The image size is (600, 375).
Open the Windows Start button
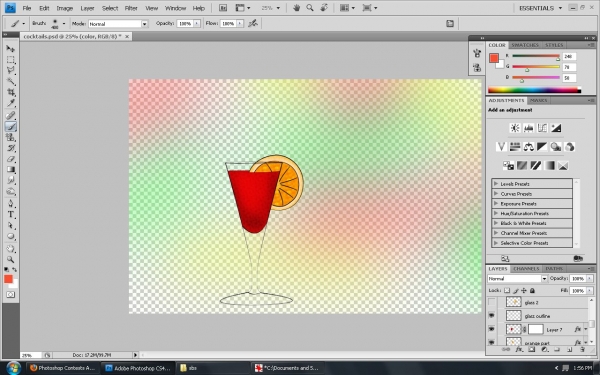coord(13,368)
